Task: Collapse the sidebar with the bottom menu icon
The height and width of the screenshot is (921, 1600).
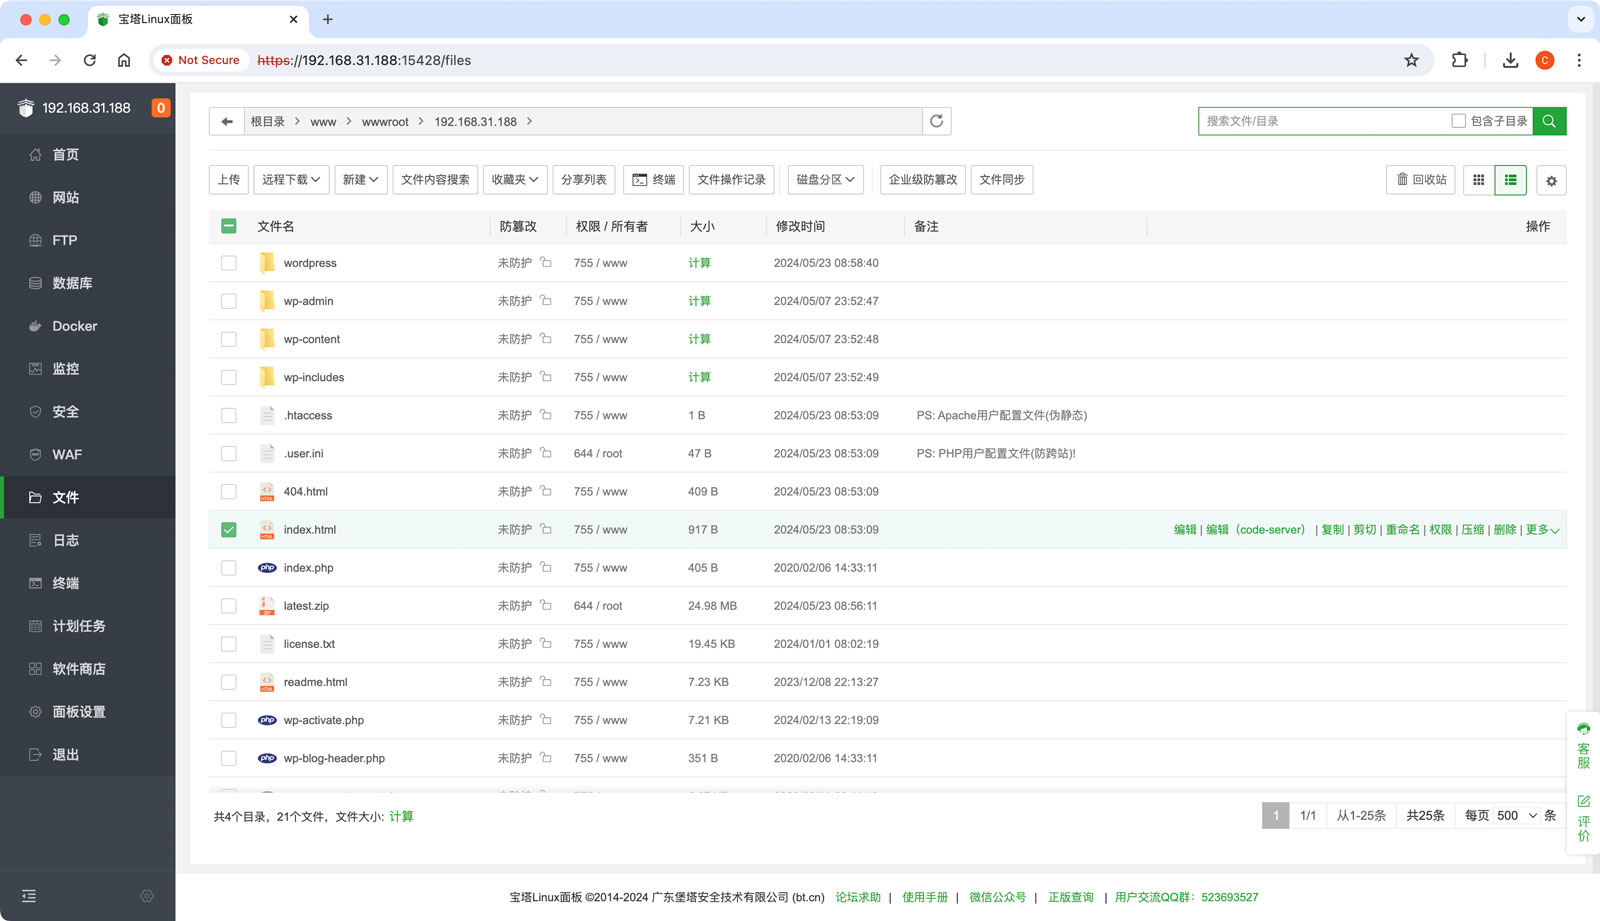Action: 29,896
